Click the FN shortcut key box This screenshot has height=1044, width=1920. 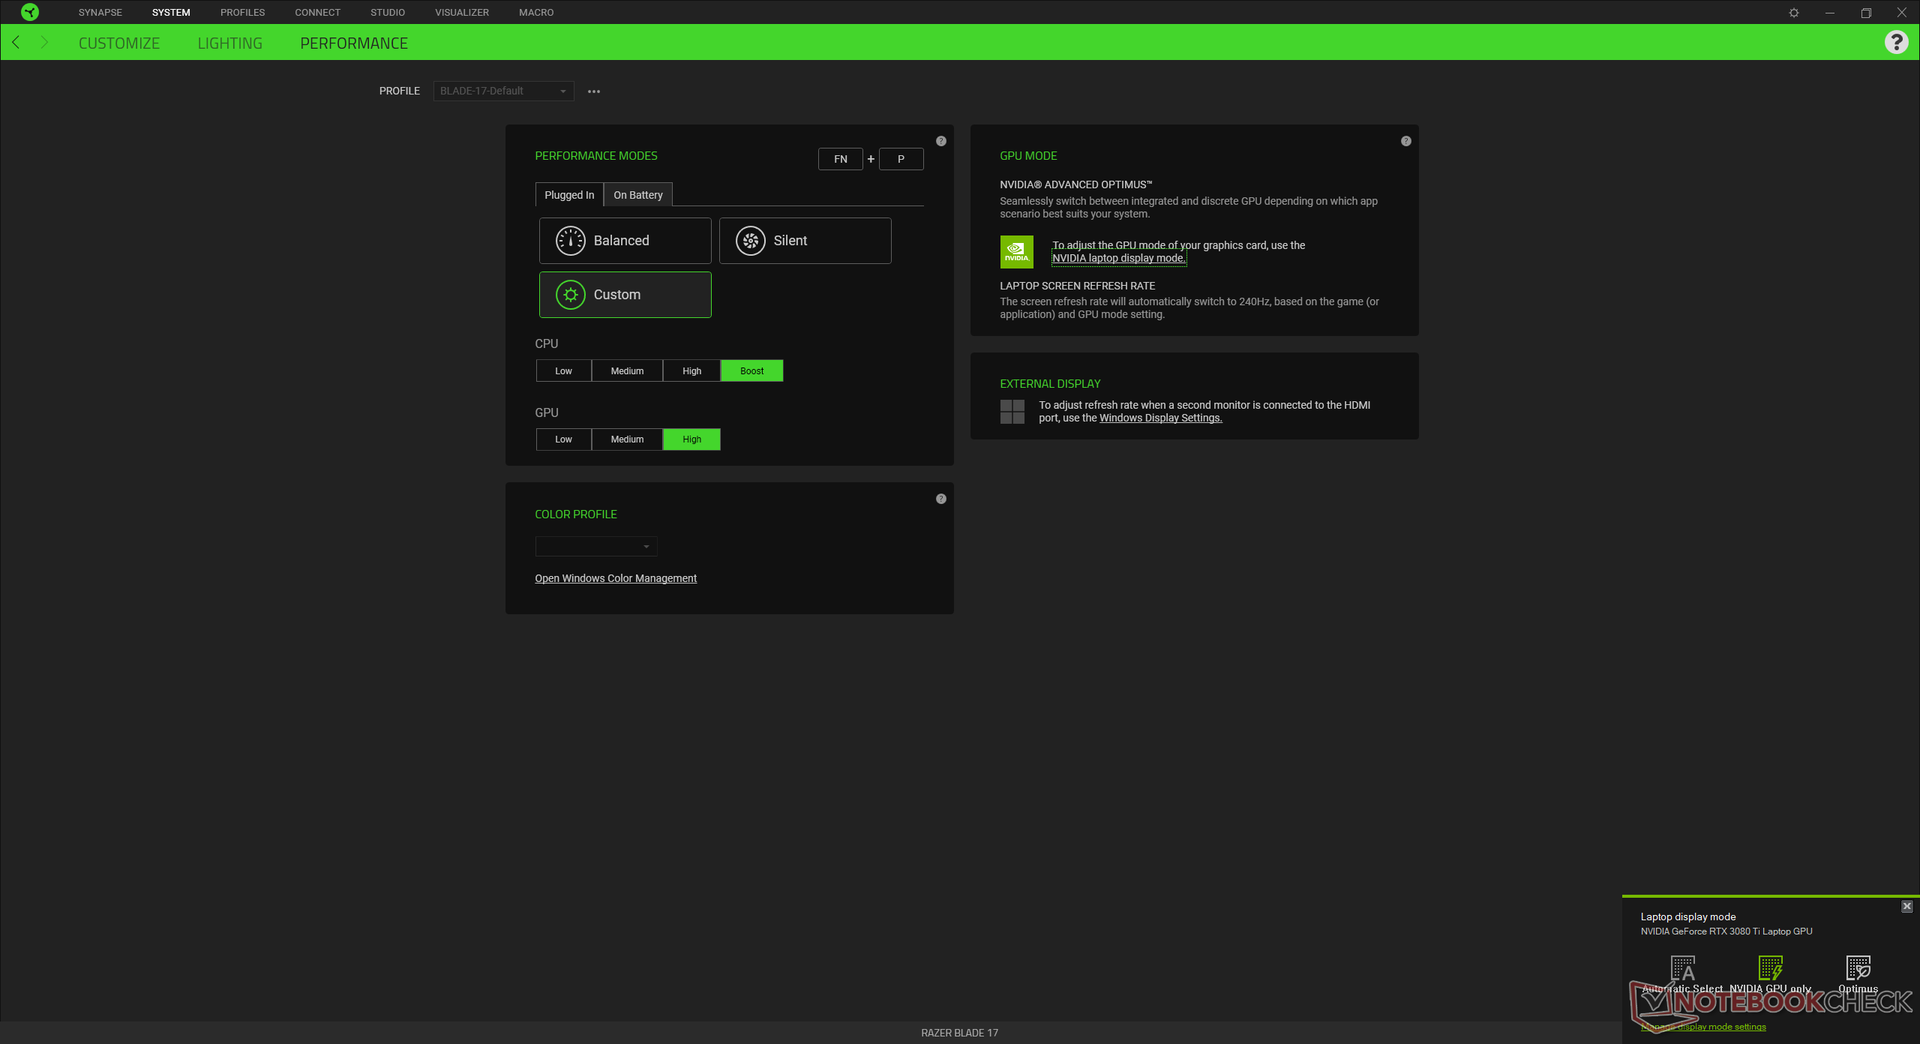(841, 159)
